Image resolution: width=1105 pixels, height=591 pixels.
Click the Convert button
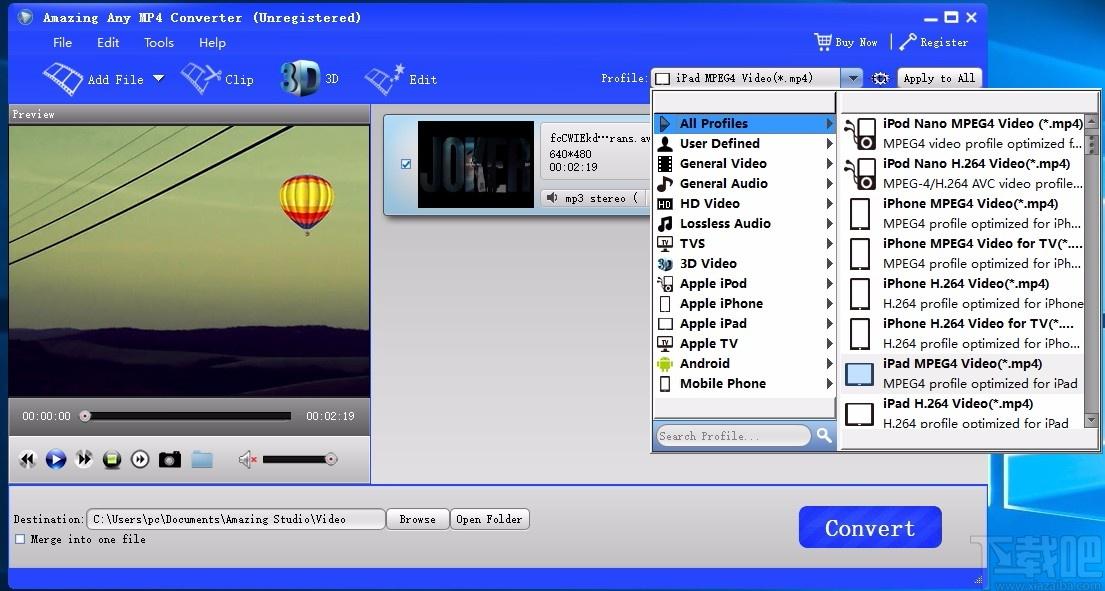coord(870,527)
